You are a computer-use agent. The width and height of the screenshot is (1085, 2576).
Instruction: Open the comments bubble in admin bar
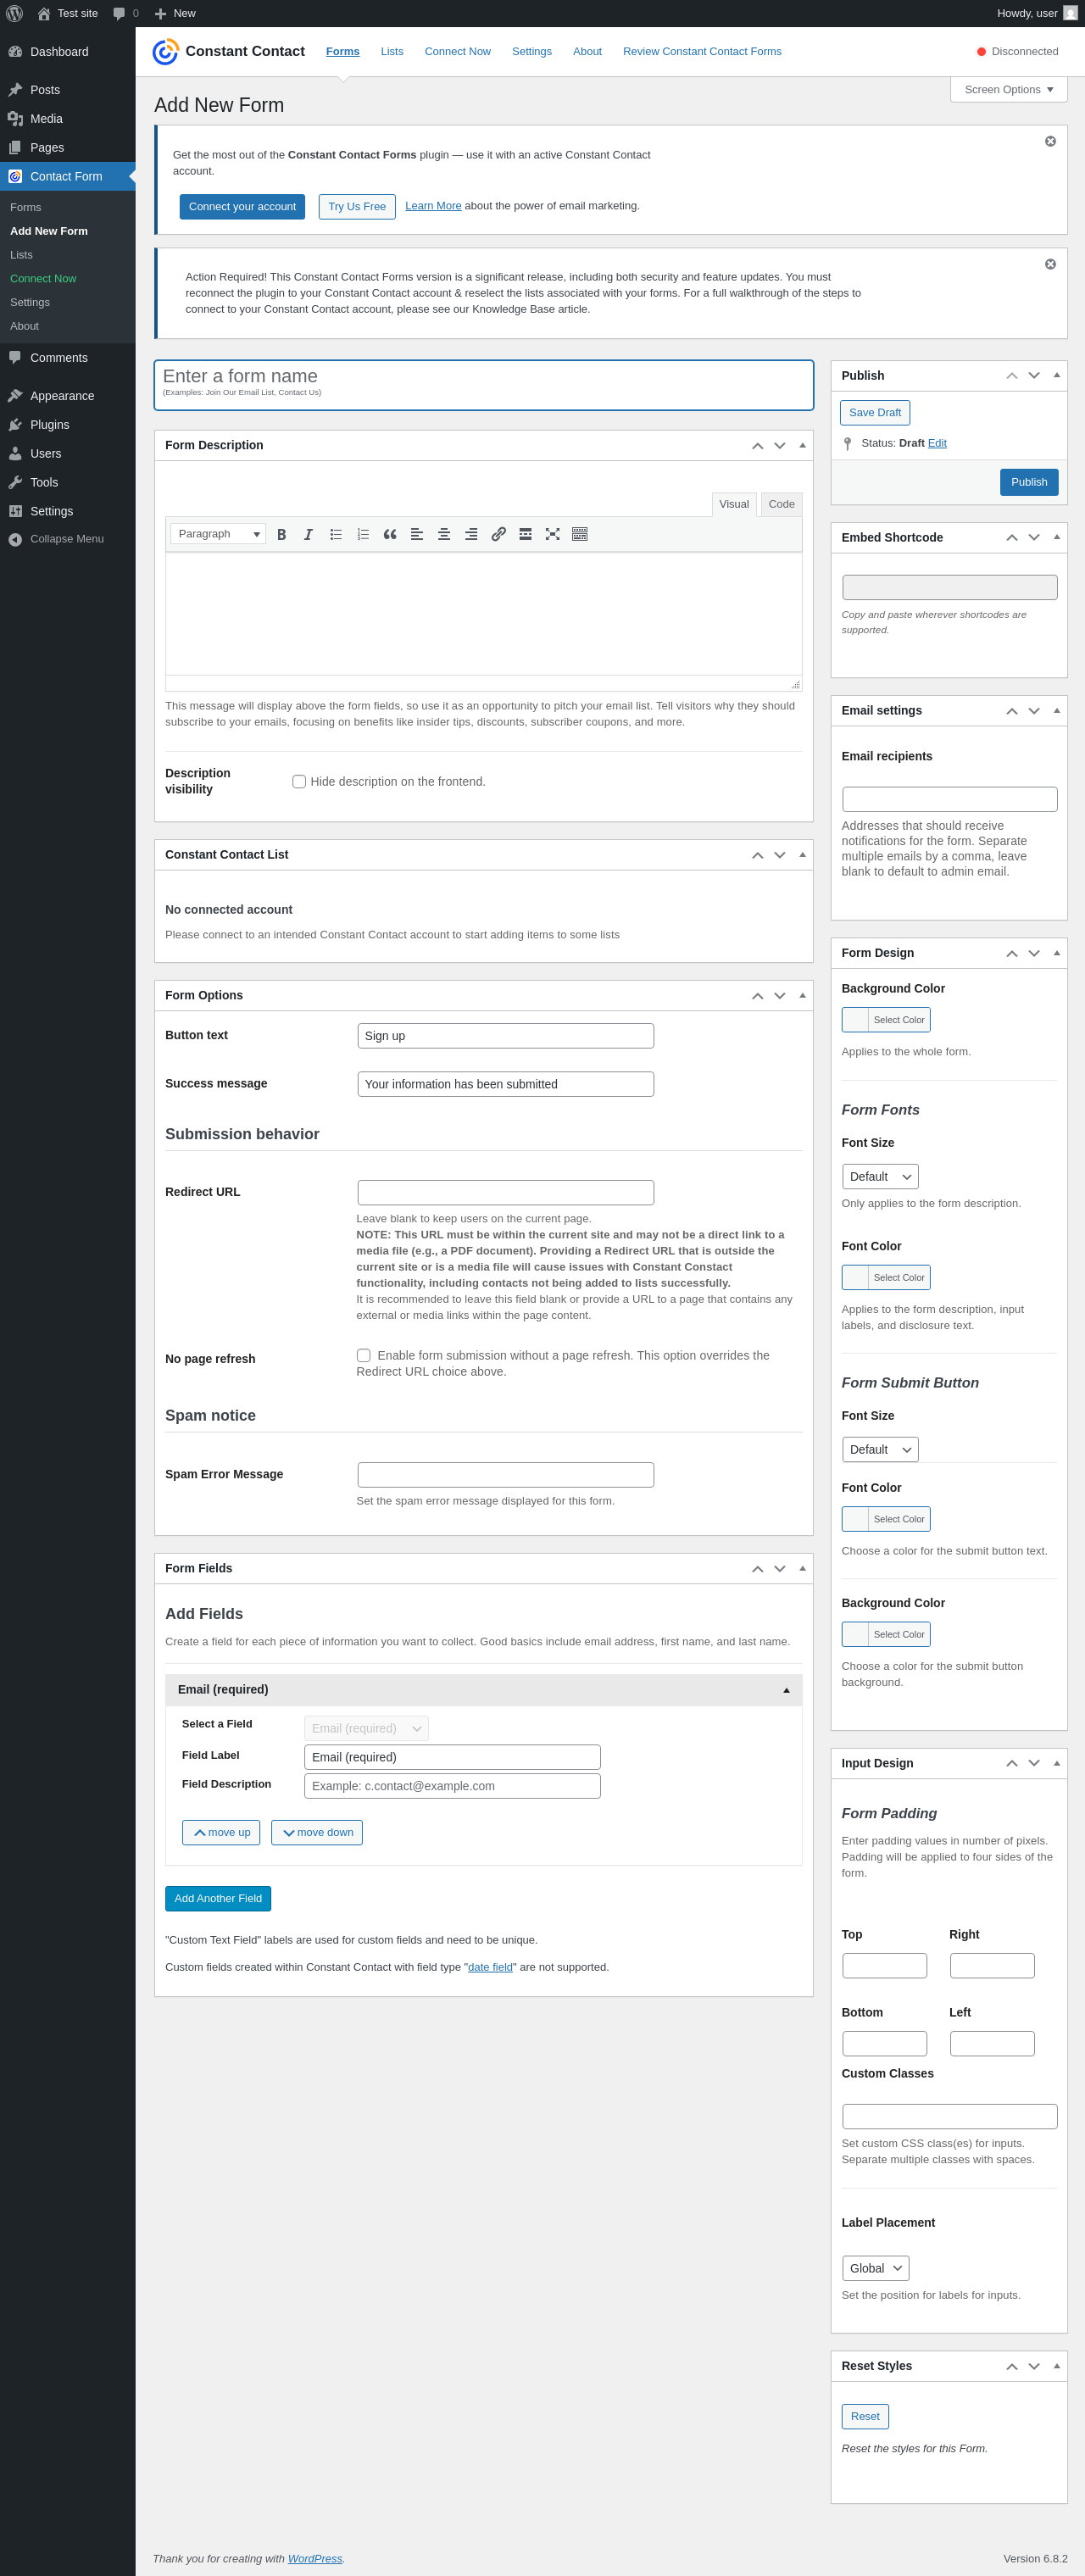pos(126,13)
